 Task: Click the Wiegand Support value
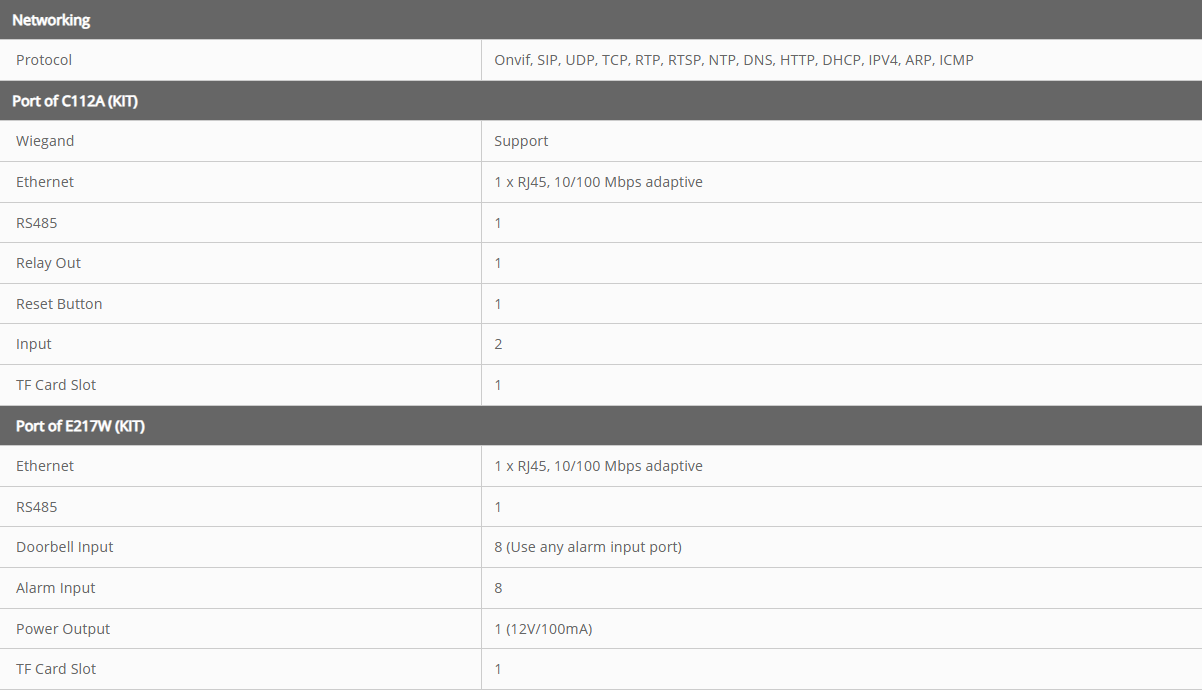click(x=521, y=141)
